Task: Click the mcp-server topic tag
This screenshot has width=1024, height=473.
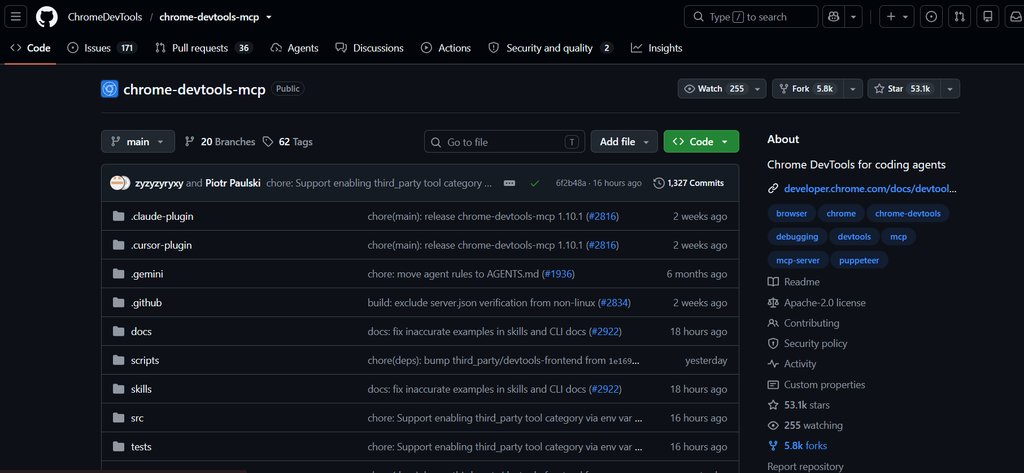Action: click(797, 260)
